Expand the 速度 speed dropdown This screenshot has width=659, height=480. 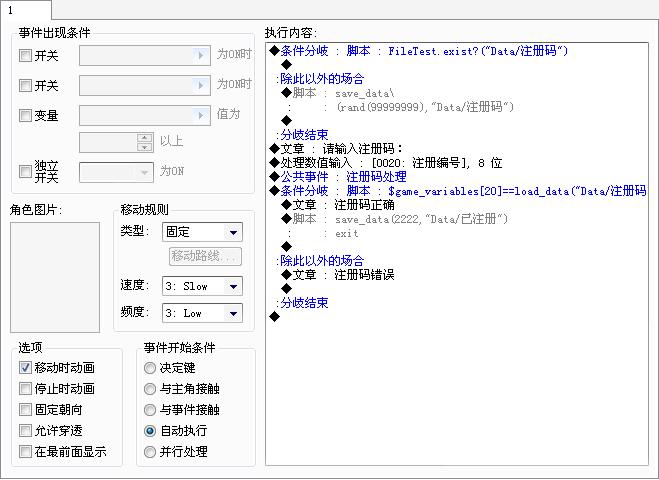click(x=202, y=286)
